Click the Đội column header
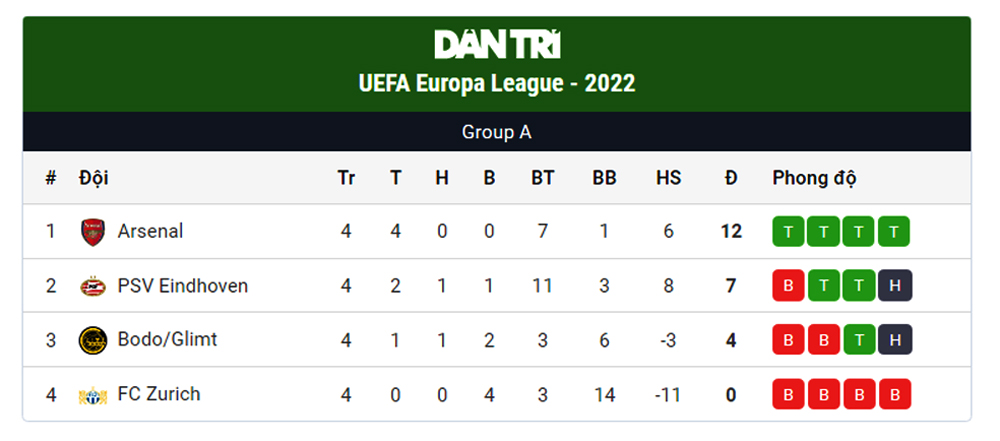The width and height of the screenshot is (1000, 441). (x=94, y=178)
